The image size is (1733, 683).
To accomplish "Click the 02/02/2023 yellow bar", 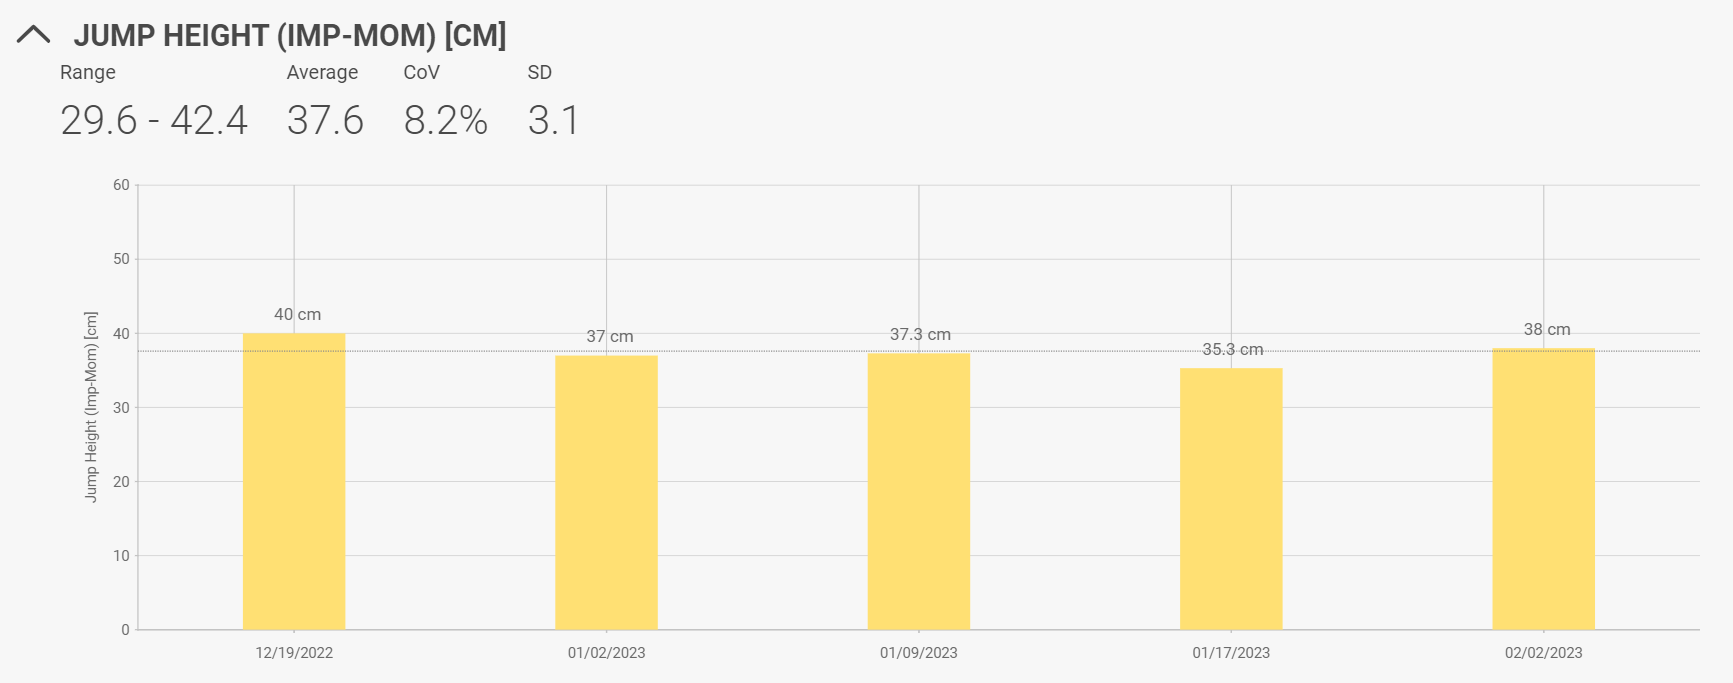I will 1543,488.
